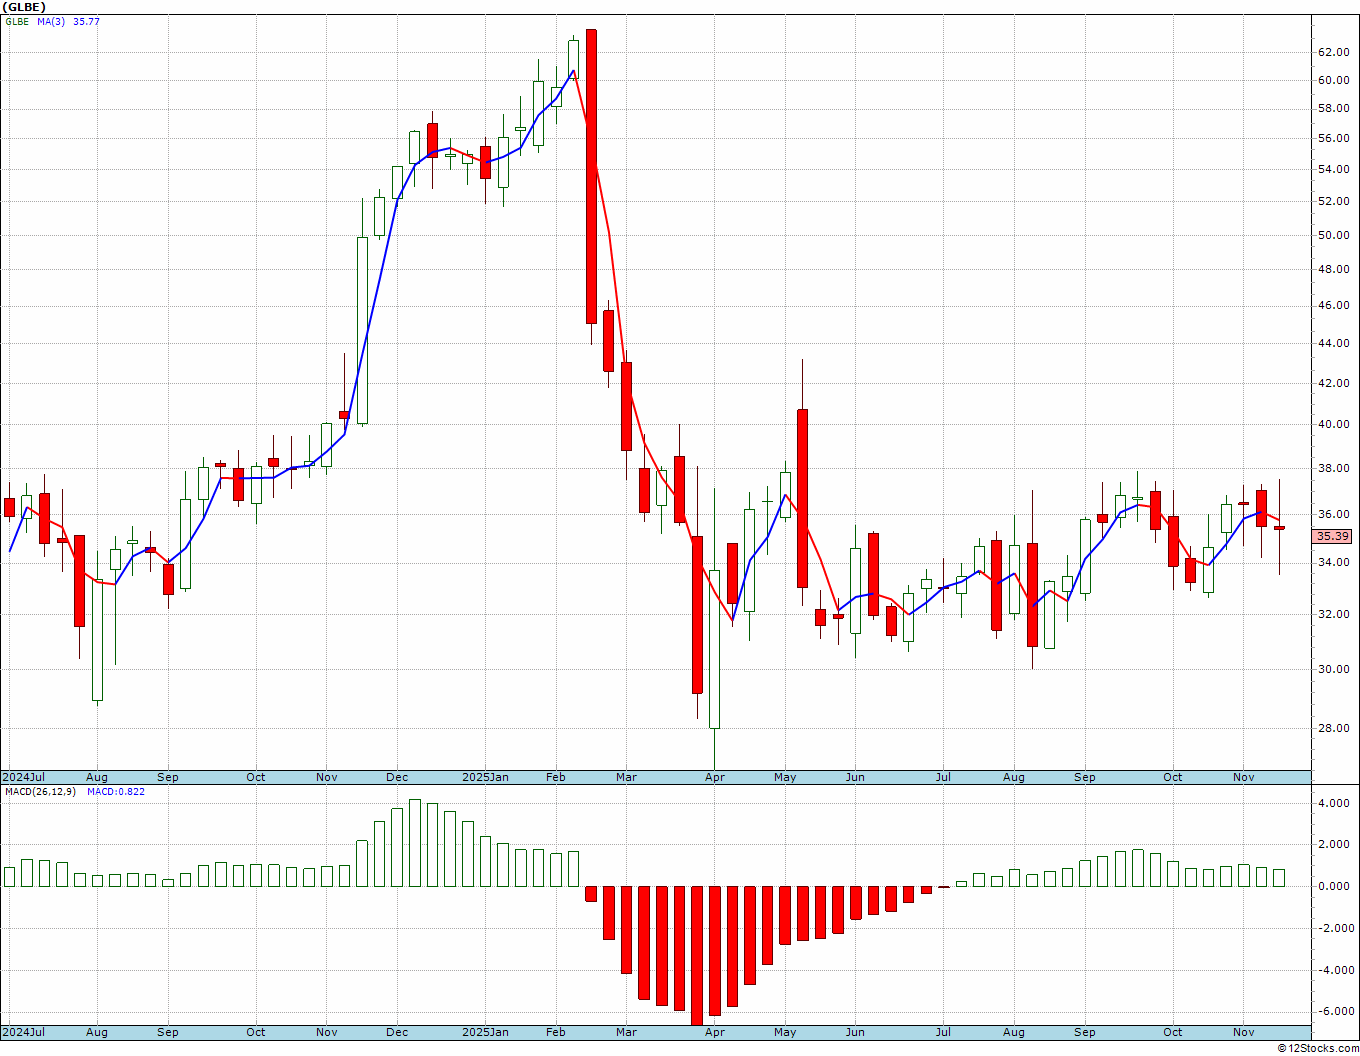Click the 35.39 current price tag

(1332, 536)
